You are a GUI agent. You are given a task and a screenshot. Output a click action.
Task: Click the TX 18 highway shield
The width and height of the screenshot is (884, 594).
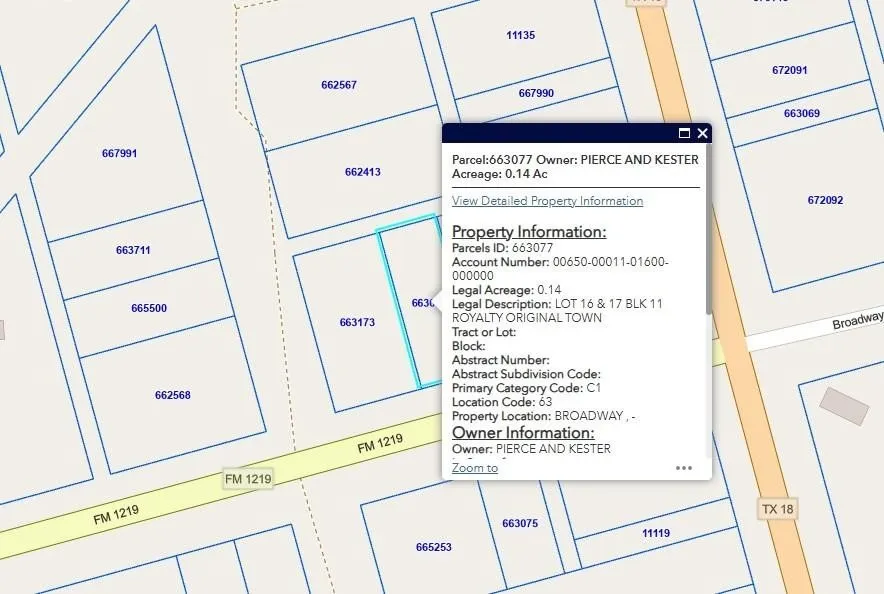point(776,509)
